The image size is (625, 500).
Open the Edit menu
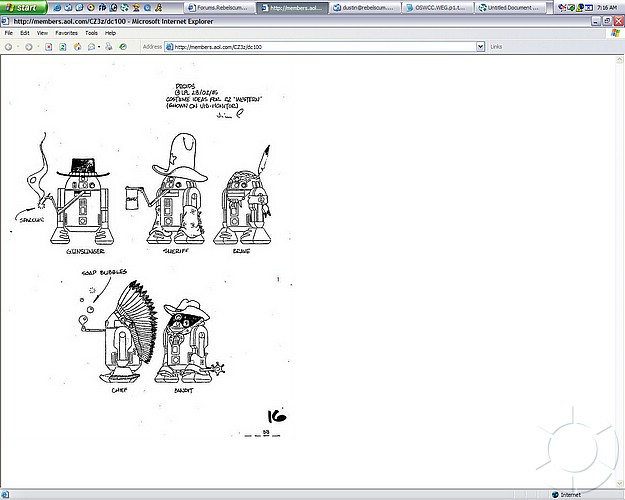pos(25,33)
